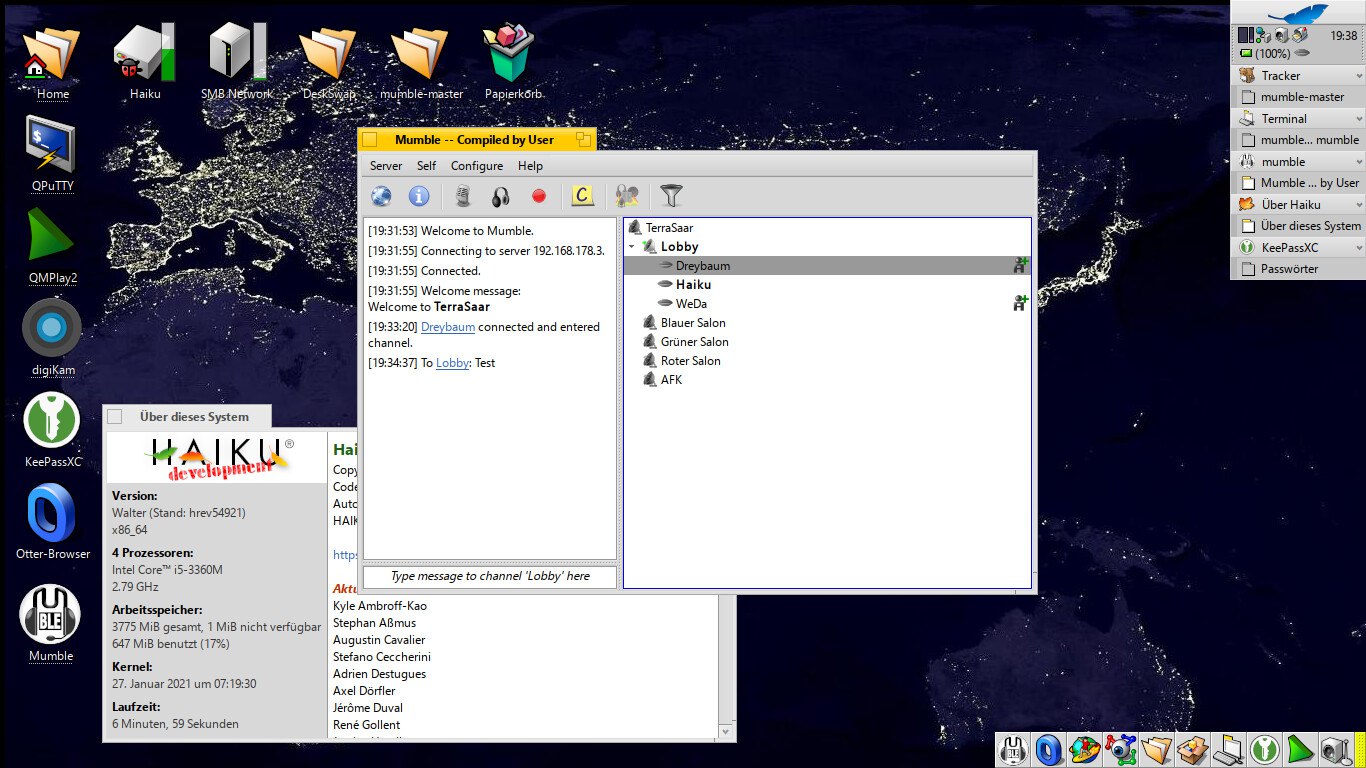Click the HaikuDepot package box in launcher
This screenshot has width=1366, height=768.
[x=1192, y=749]
